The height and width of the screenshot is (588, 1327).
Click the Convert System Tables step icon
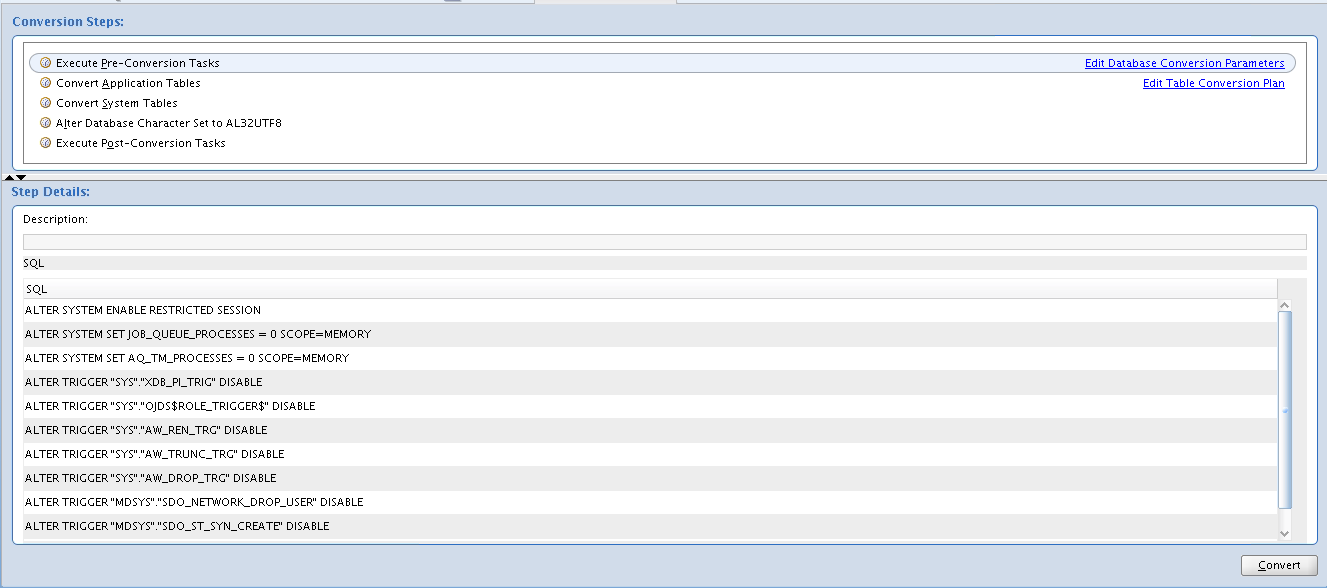(46, 103)
